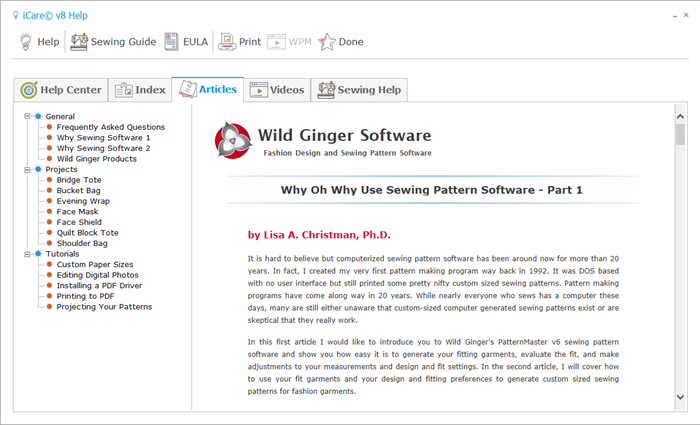Open Why Sewing Software 1 article
This screenshot has height=425, width=700.
coord(103,138)
